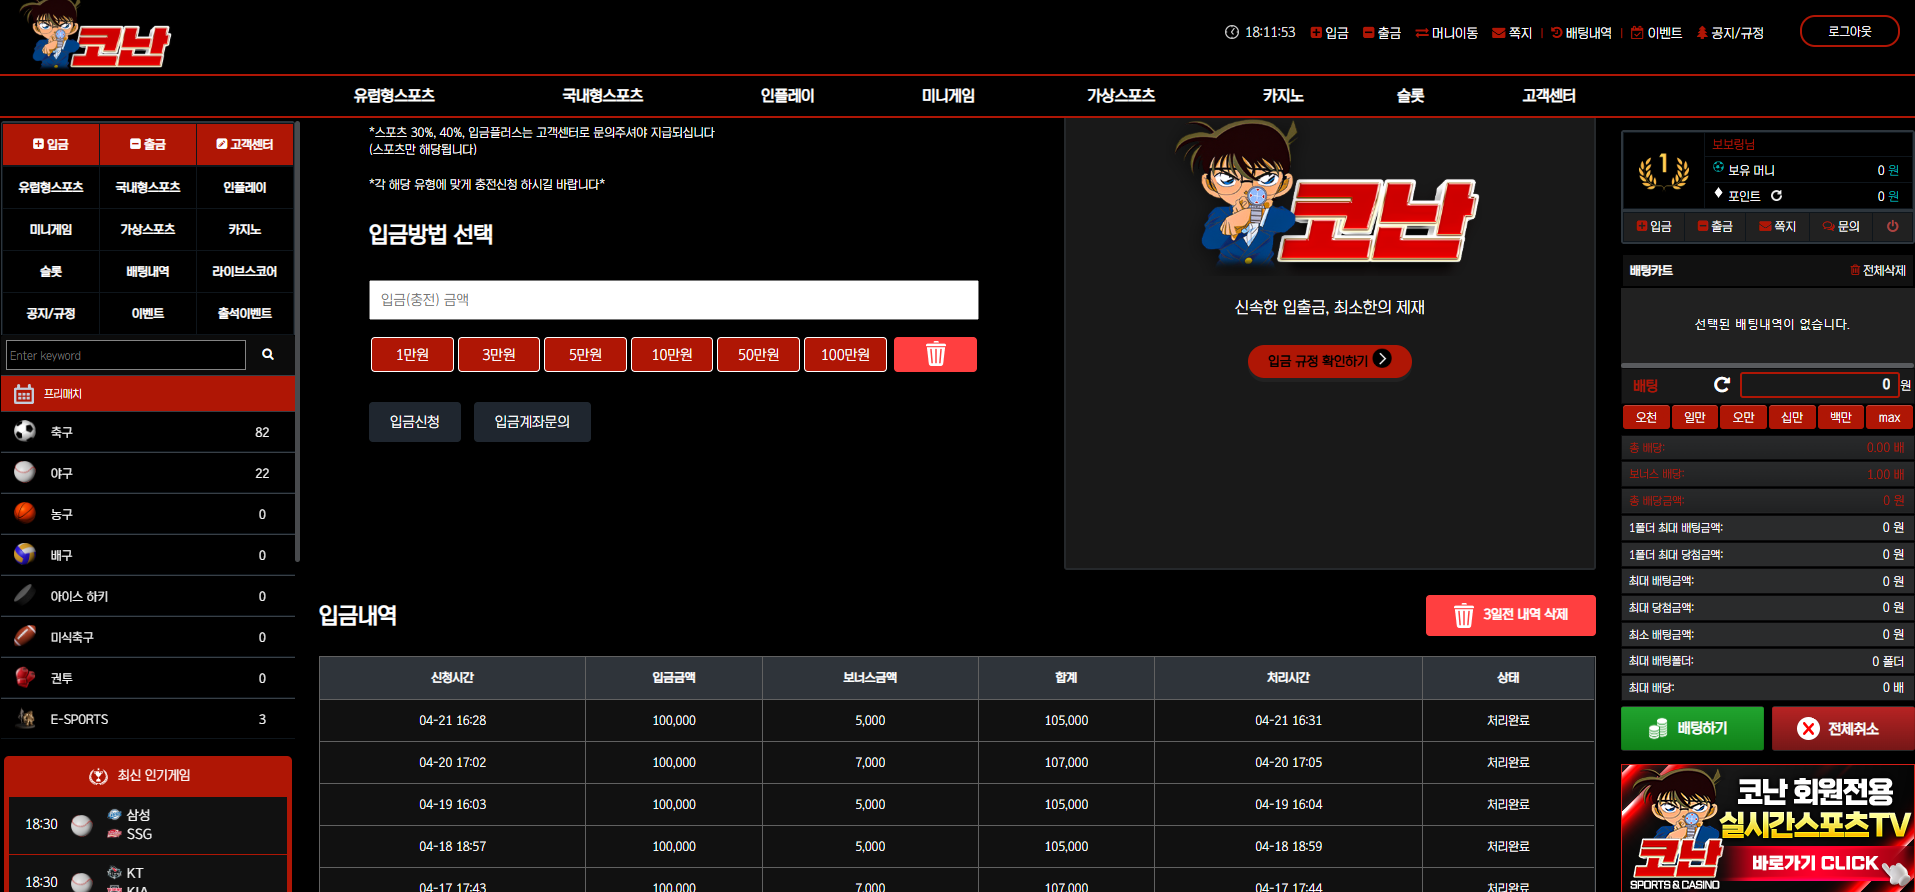Focus the 입금(충전) 금액 input field
Image resolution: width=1915 pixels, height=892 pixels.
(673, 300)
